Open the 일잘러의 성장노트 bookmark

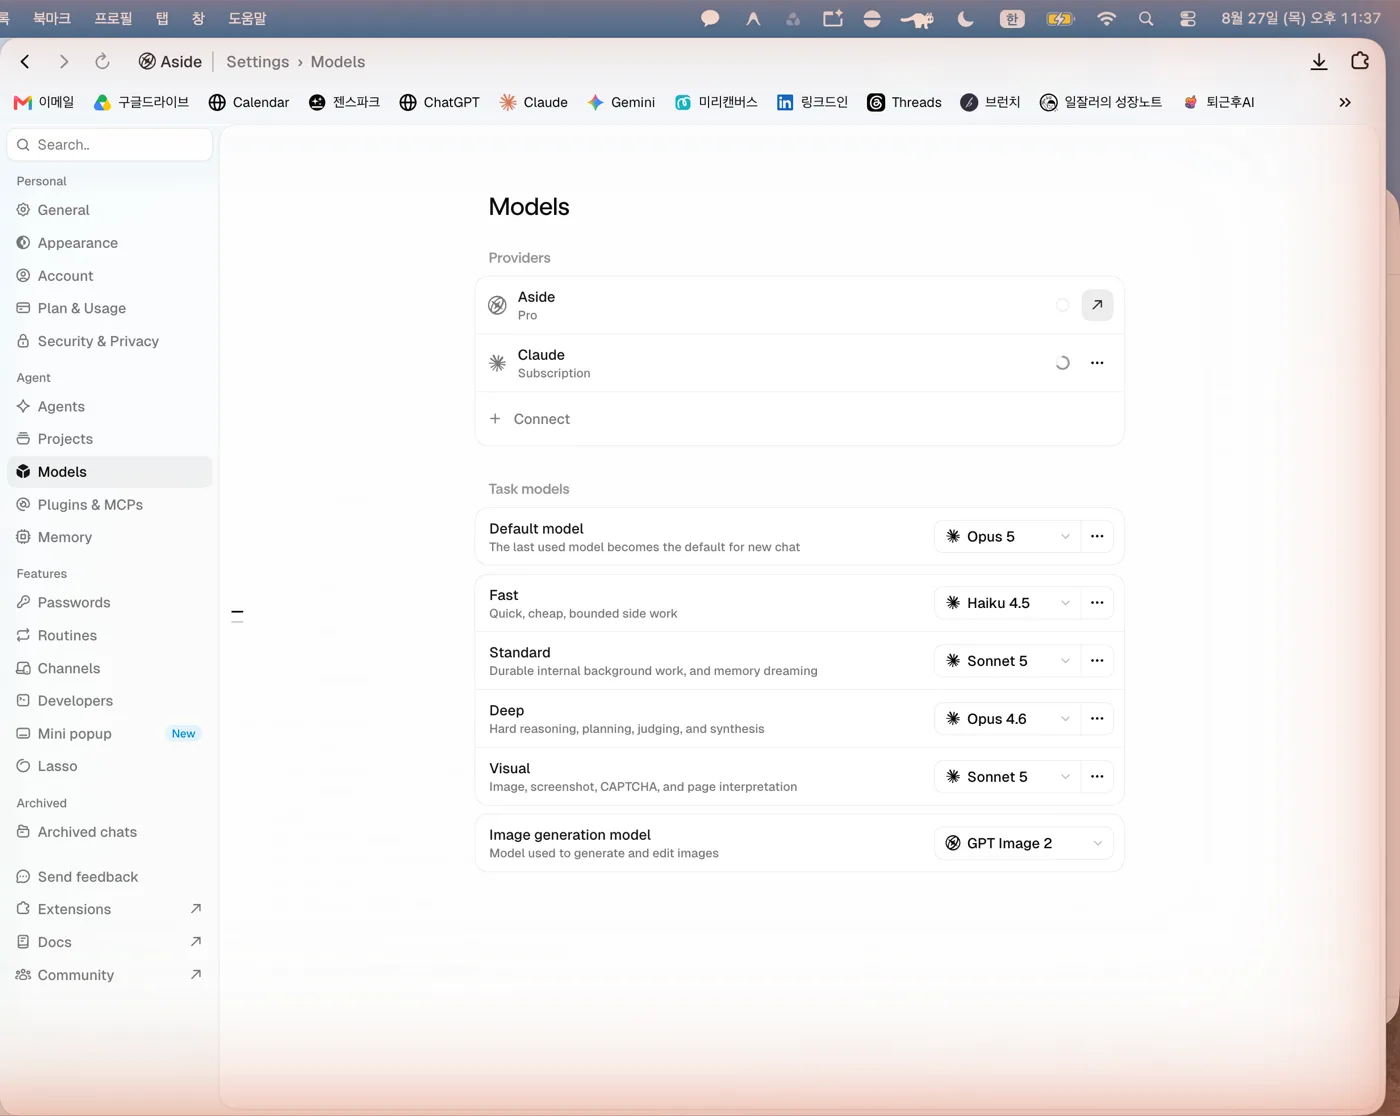tap(1101, 102)
